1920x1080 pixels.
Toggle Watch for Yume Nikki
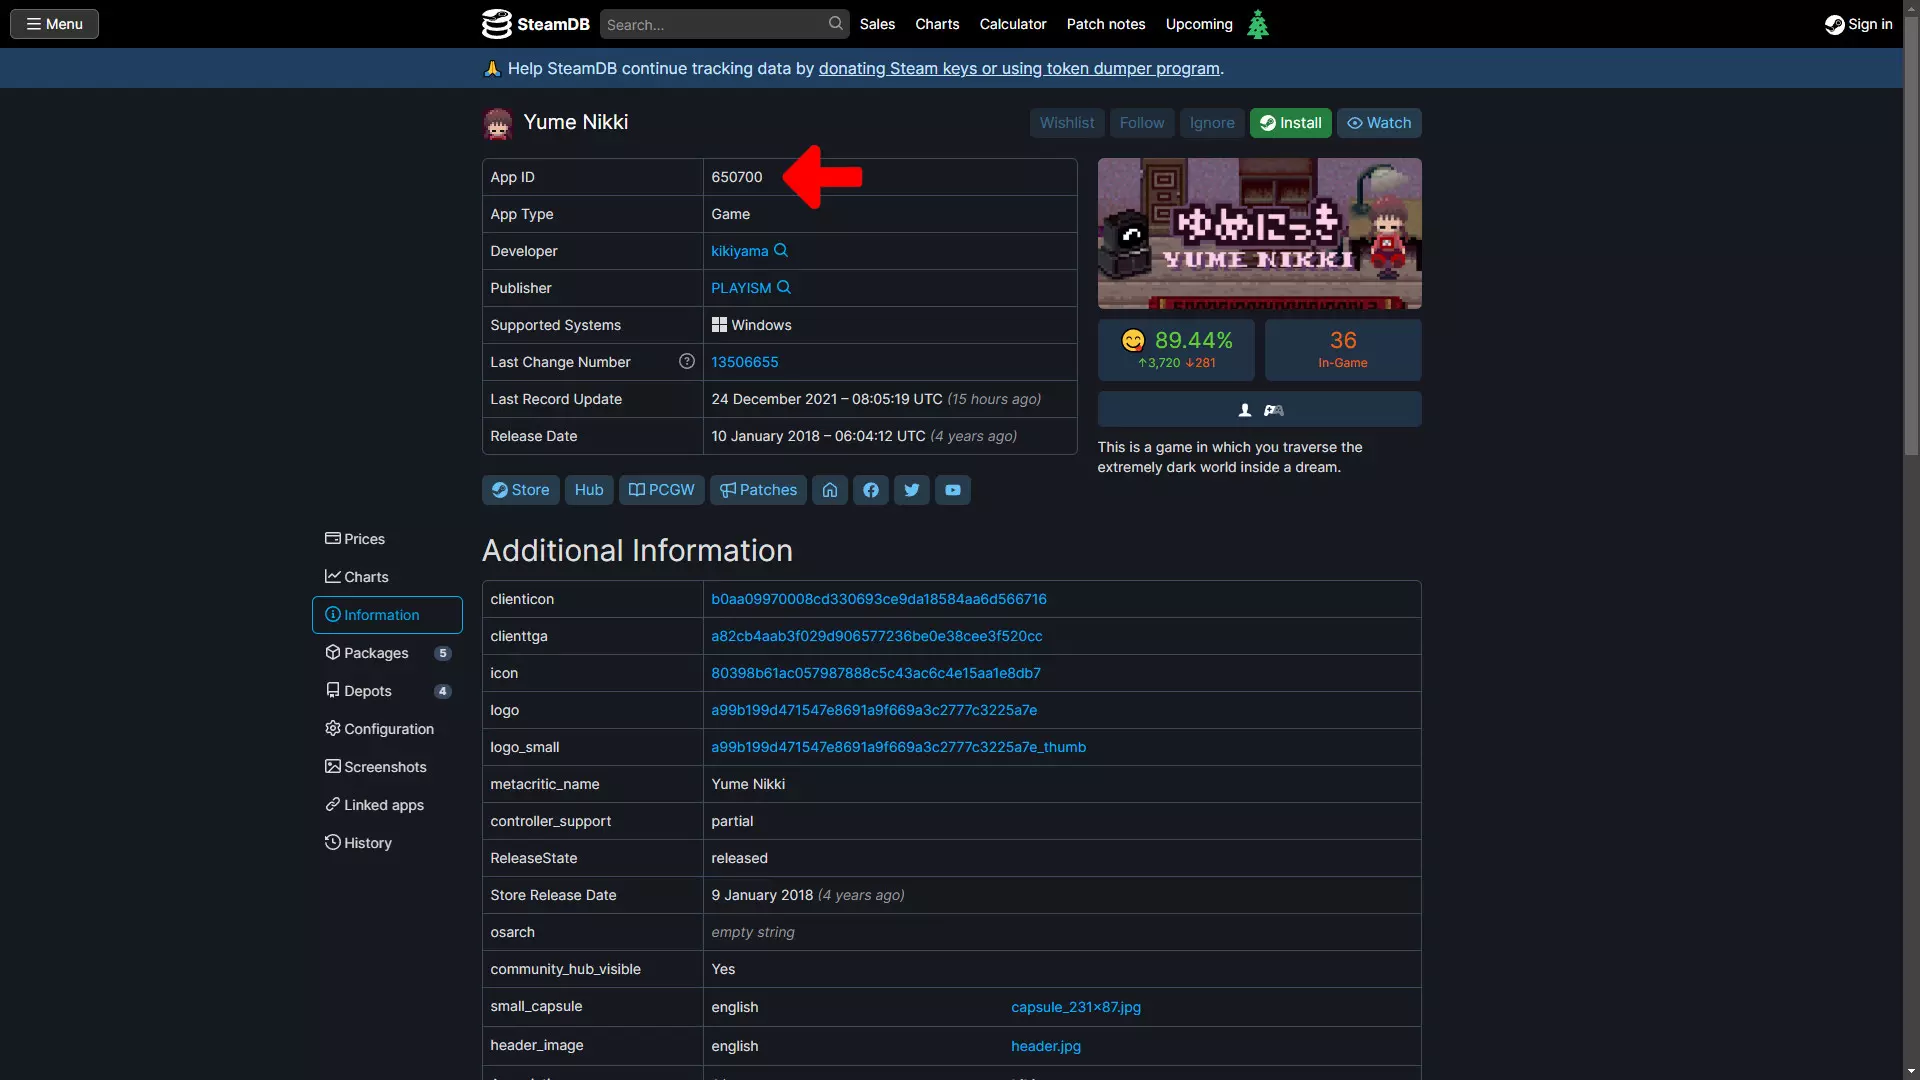1379,123
